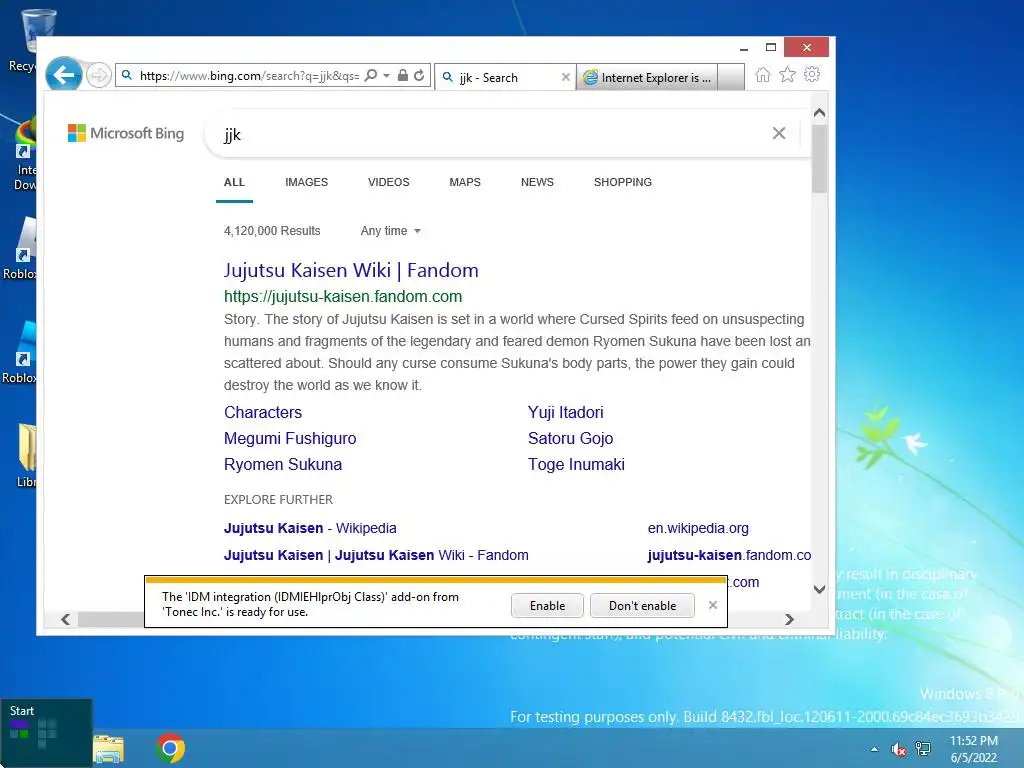Open the clock showing 11:52 PM

tap(974, 750)
